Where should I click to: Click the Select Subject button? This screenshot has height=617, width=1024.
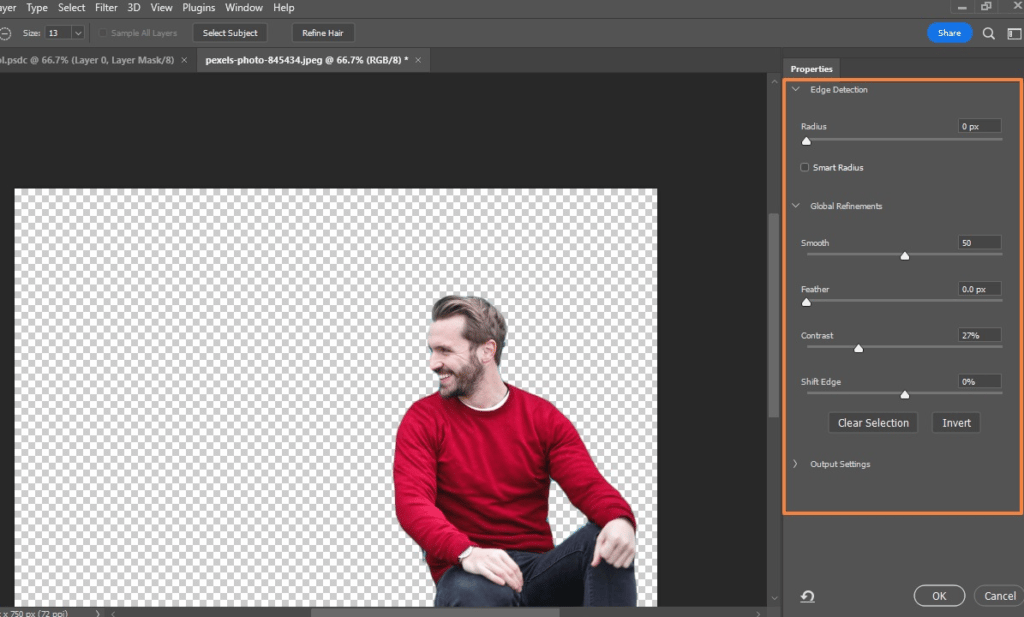230,33
